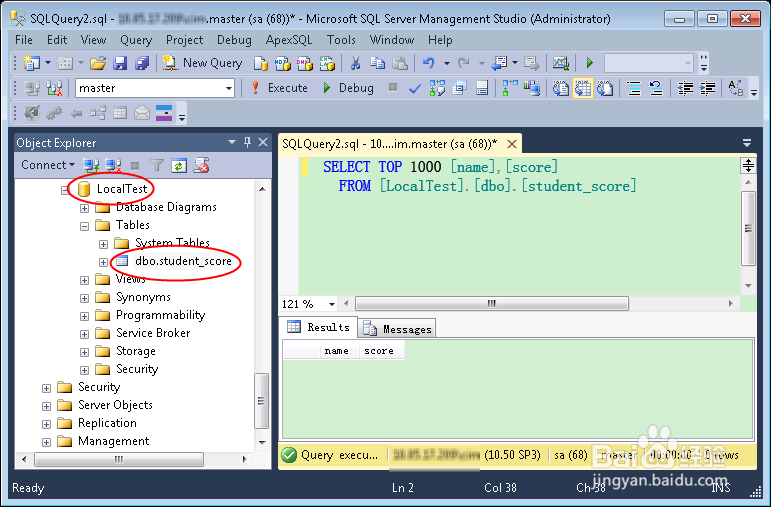Viewport: 771px width, 507px height.
Task: Open the Query menu
Action: click(136, 40)
